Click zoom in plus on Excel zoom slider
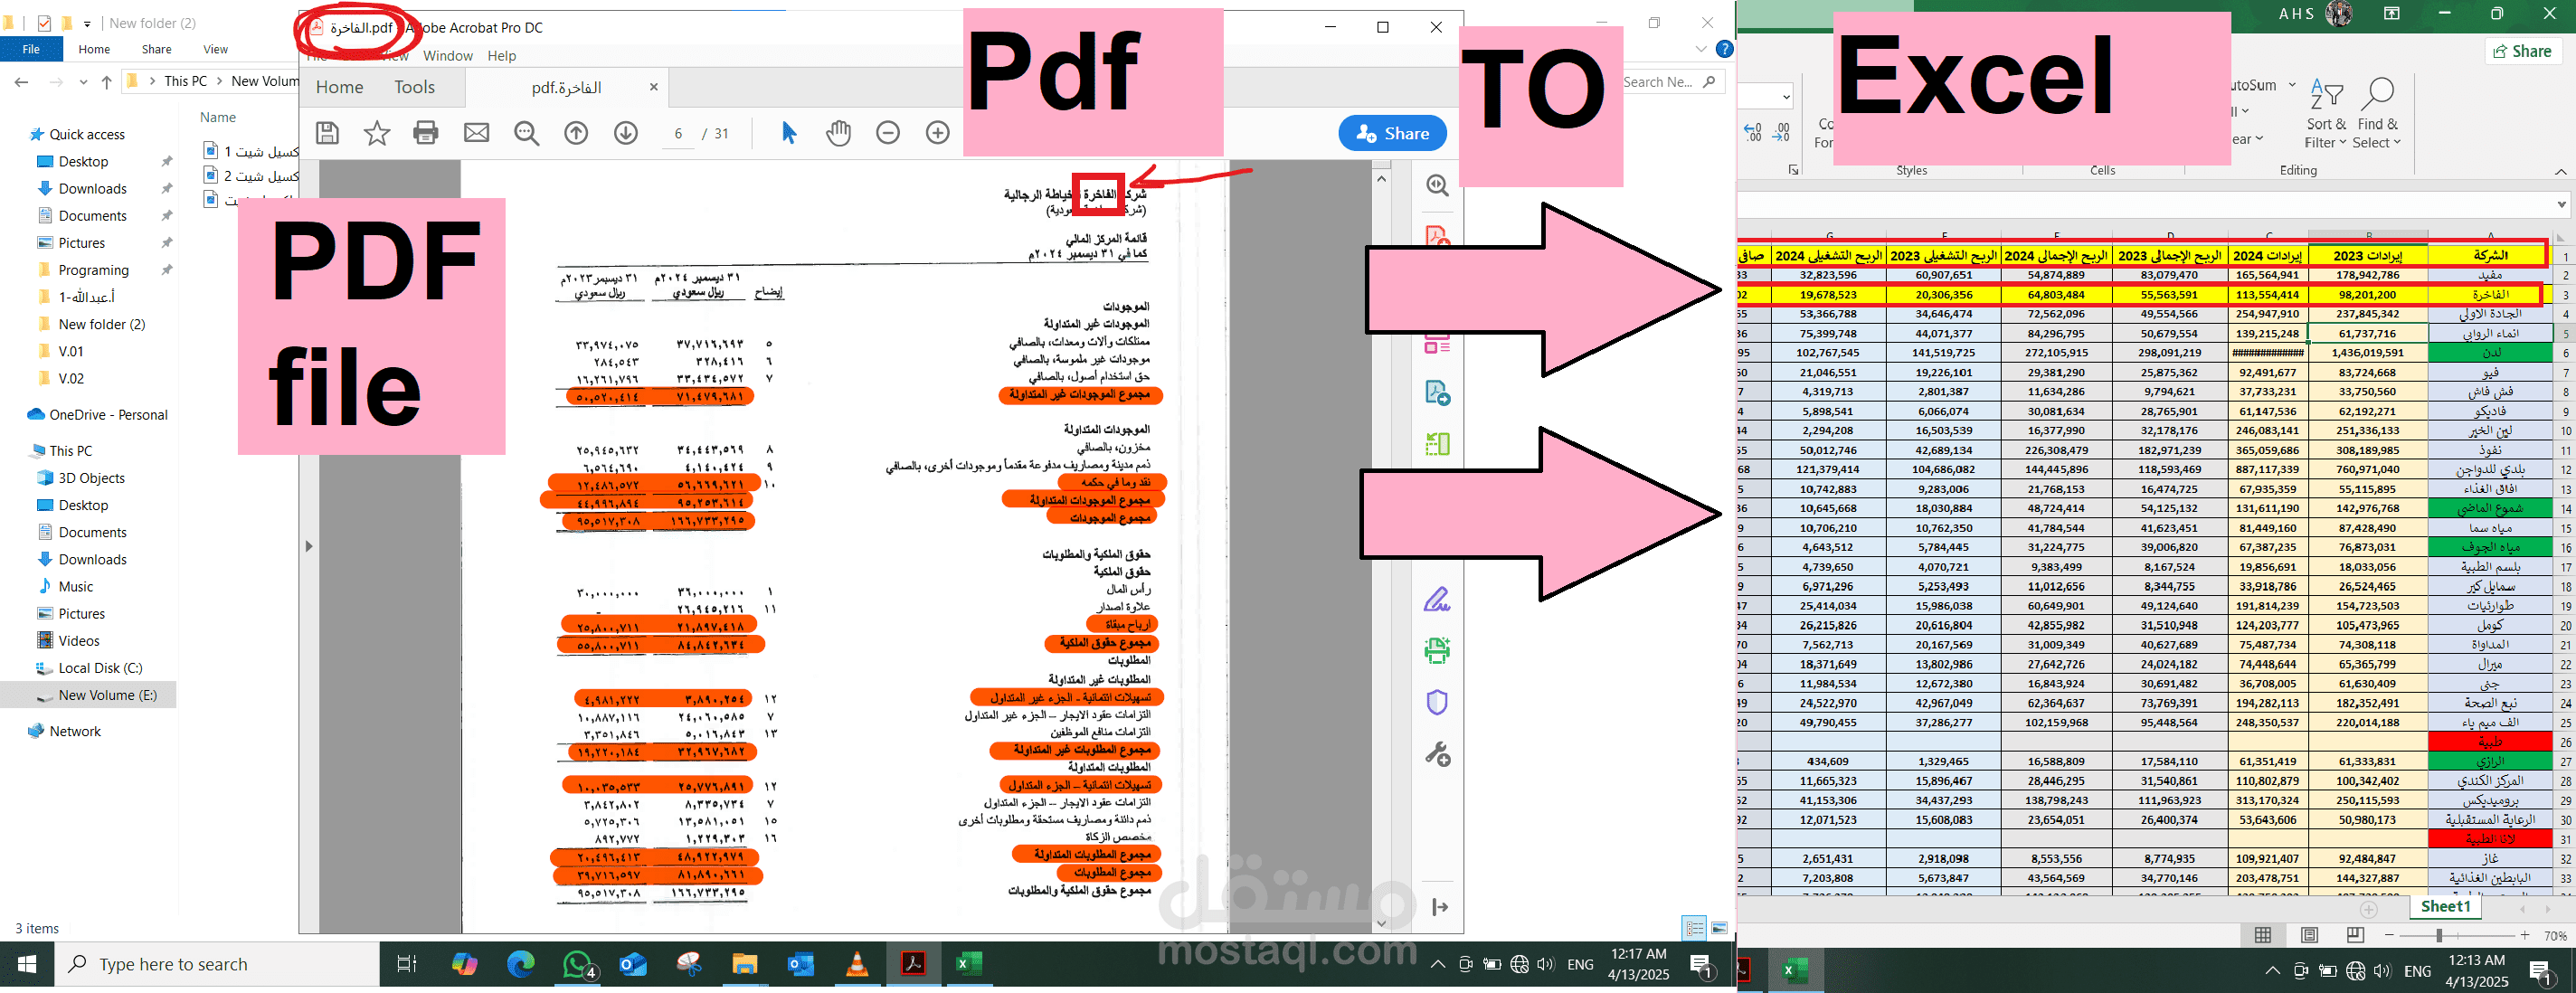 tap(2525, 935)
